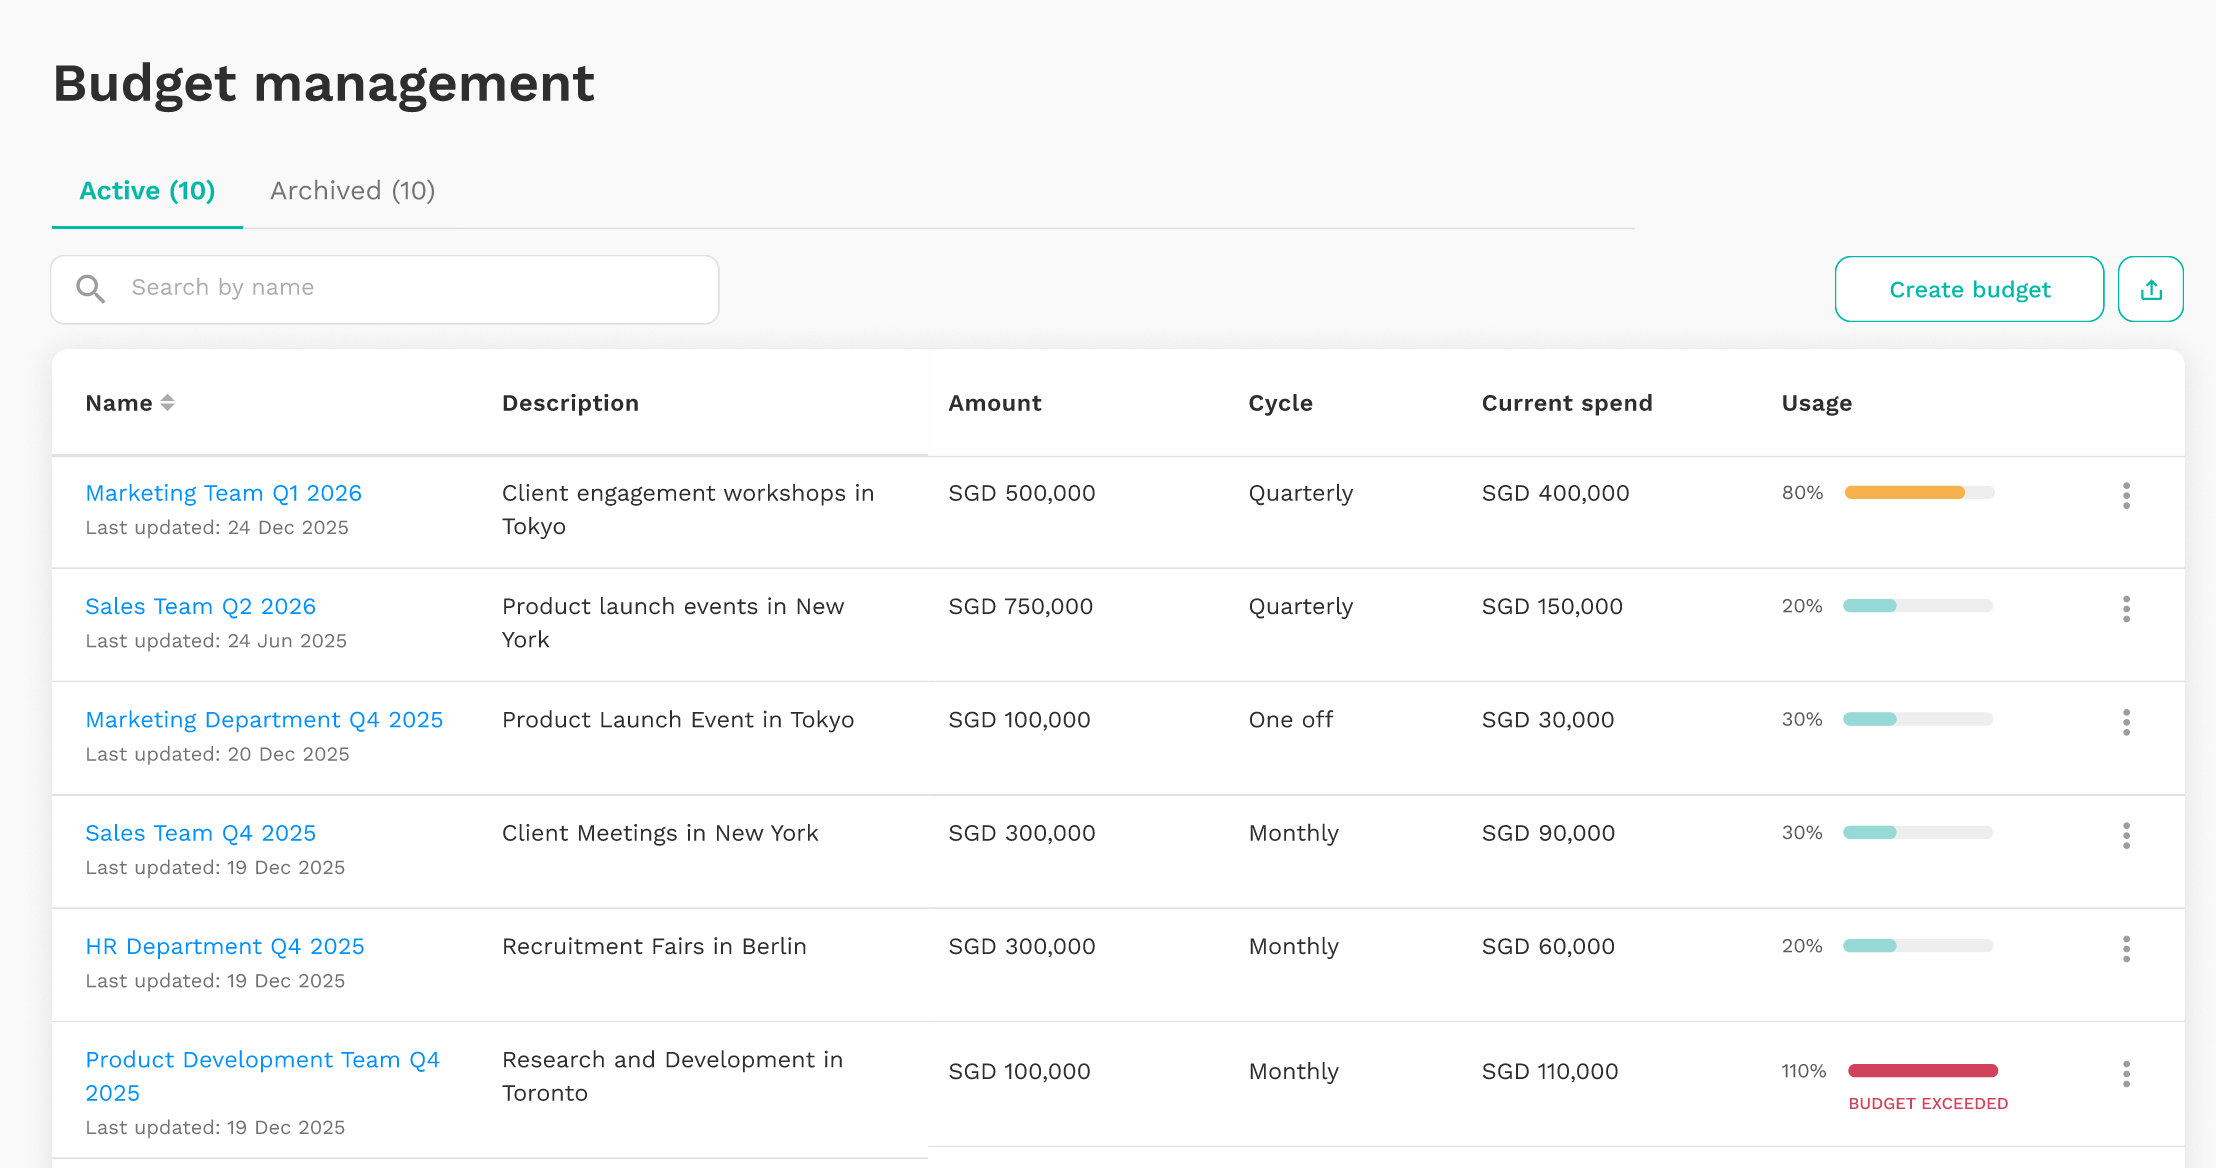Click amount SGD 100,000 for Marketing Department Q4
2216x1168 pixels.
click(x=1020, y=720)
